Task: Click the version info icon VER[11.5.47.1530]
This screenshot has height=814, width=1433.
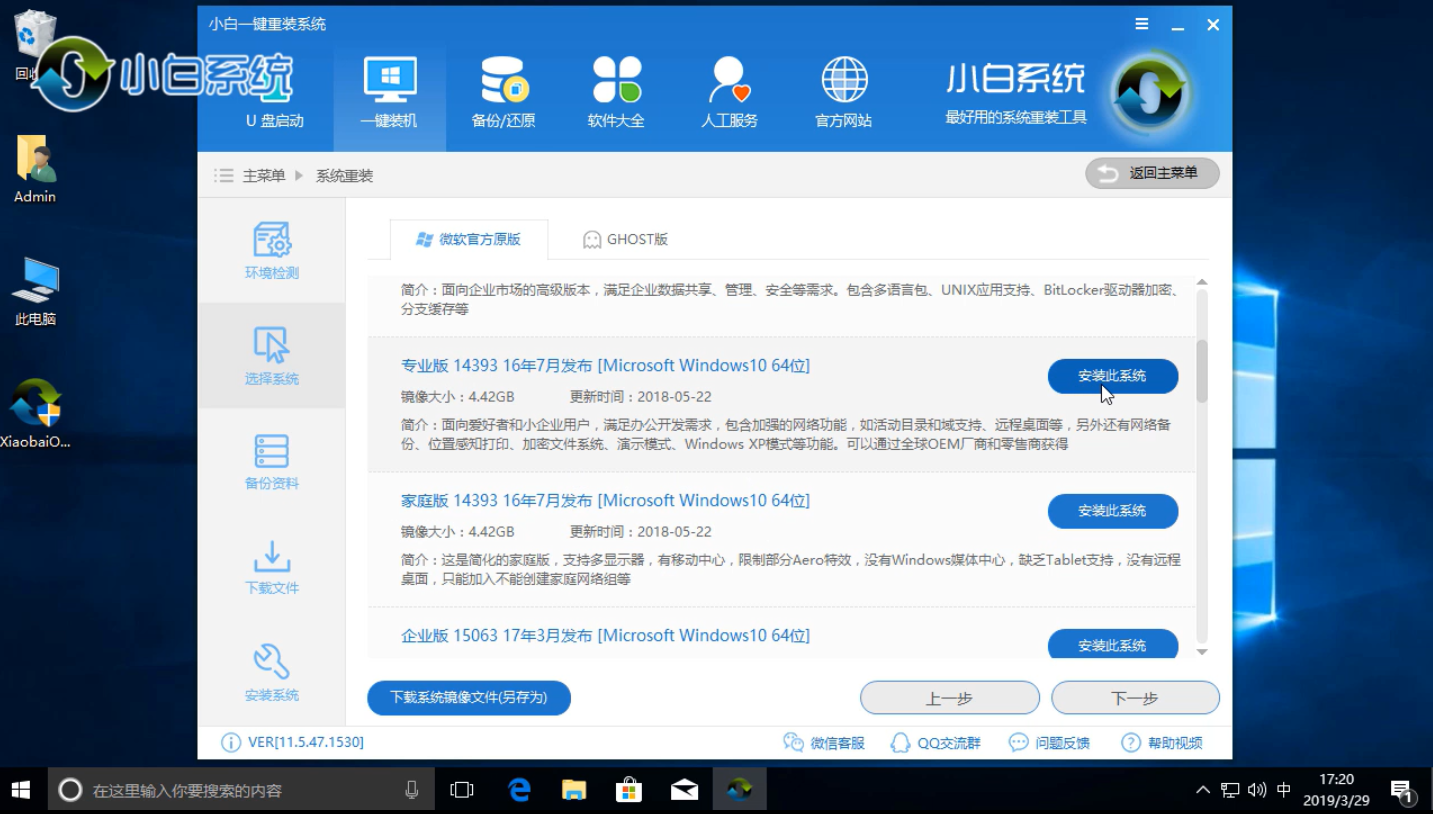Action: tap(231, 743)
